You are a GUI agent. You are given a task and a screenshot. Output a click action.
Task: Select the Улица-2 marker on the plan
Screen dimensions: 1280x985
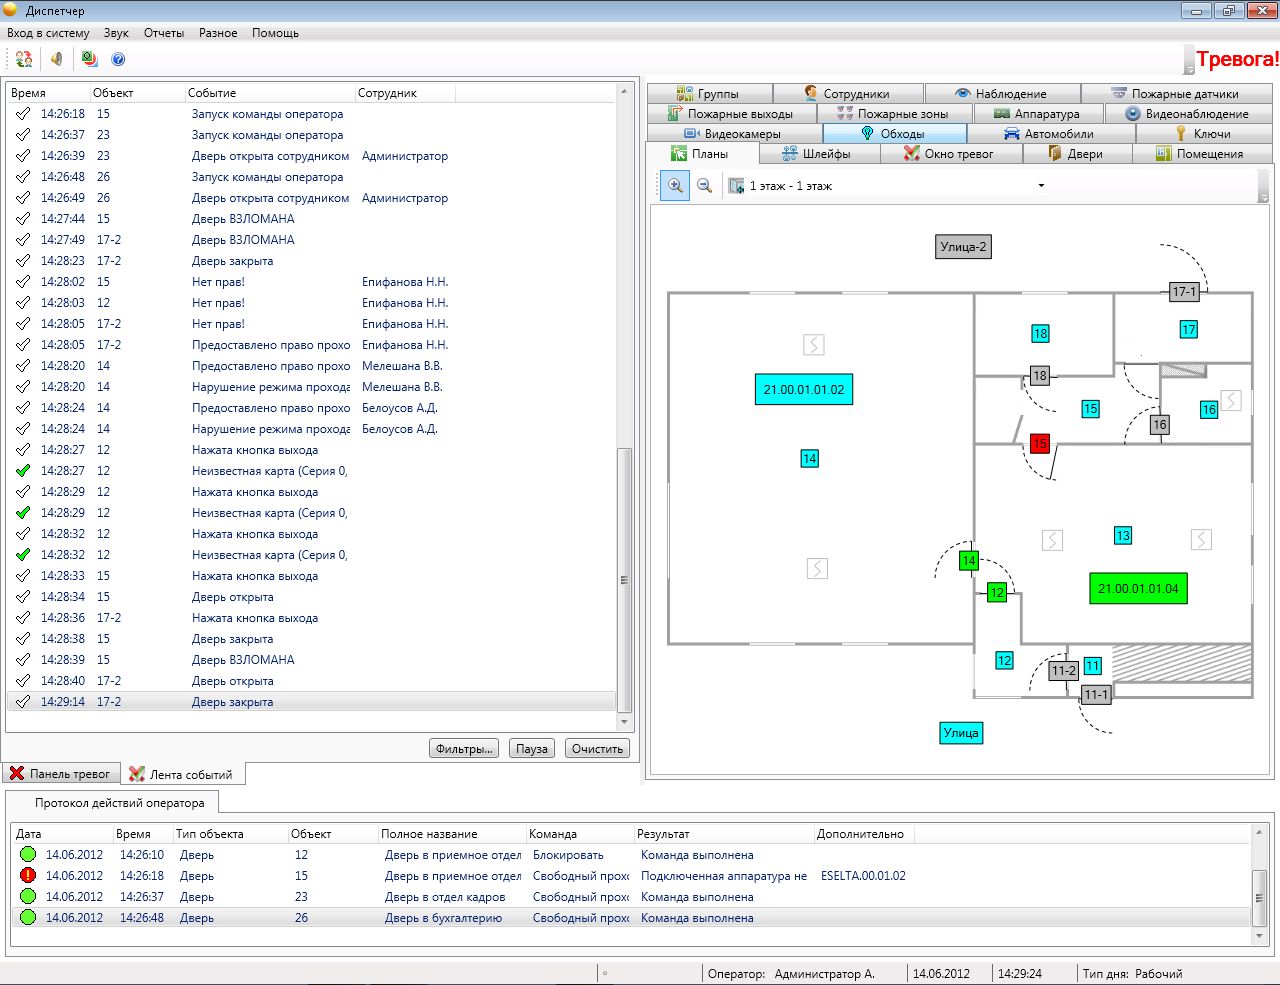click(964, 247)
